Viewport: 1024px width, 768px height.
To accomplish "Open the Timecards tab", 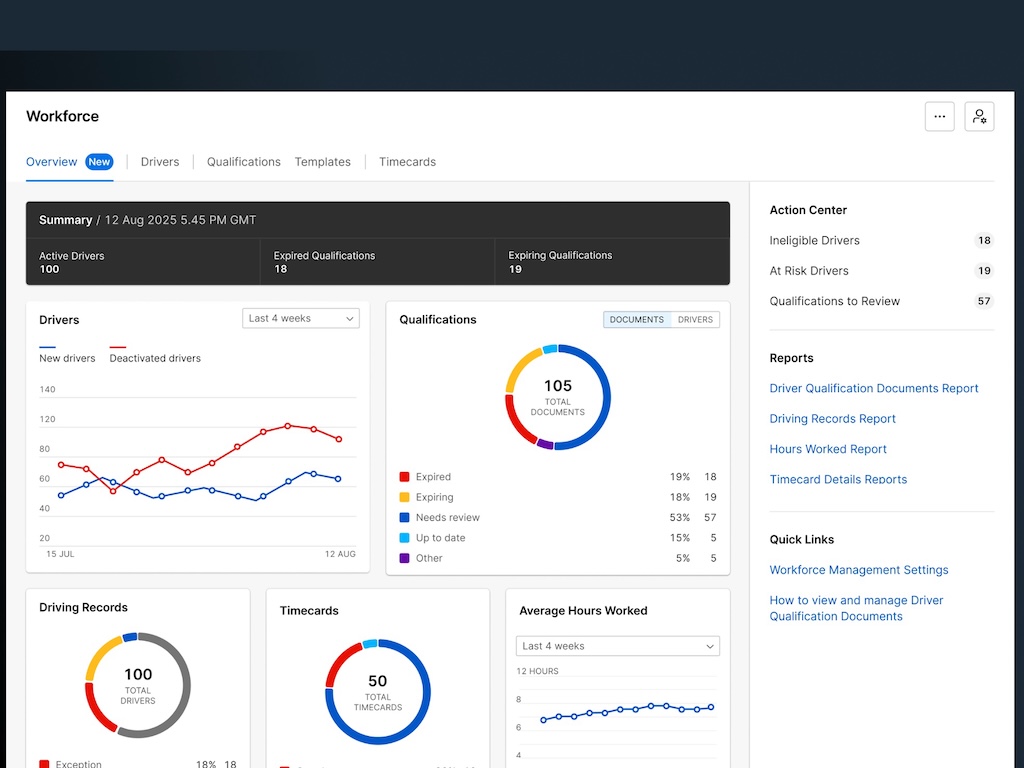I will pyautogui.click(x=407, y=162).
